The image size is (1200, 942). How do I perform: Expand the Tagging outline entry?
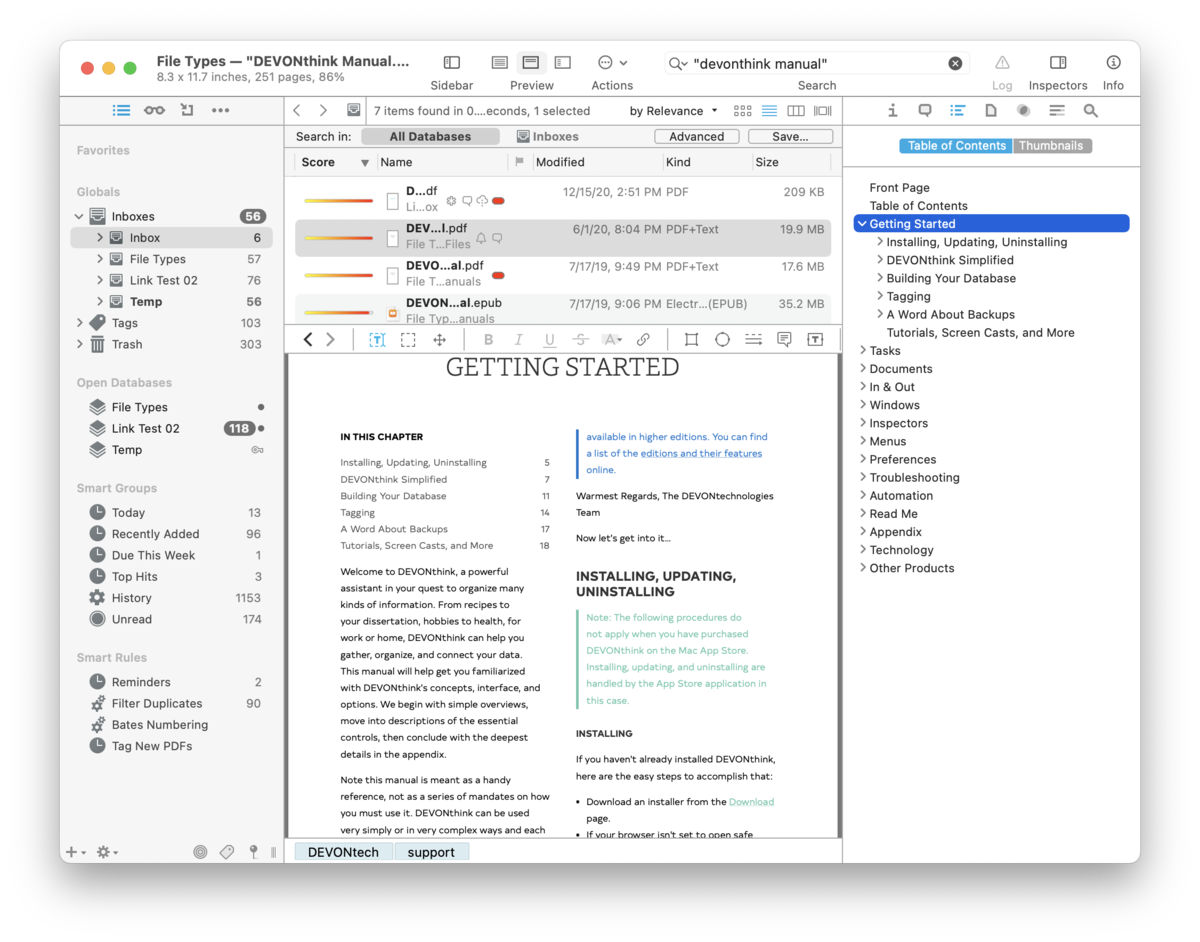[879, 296]
